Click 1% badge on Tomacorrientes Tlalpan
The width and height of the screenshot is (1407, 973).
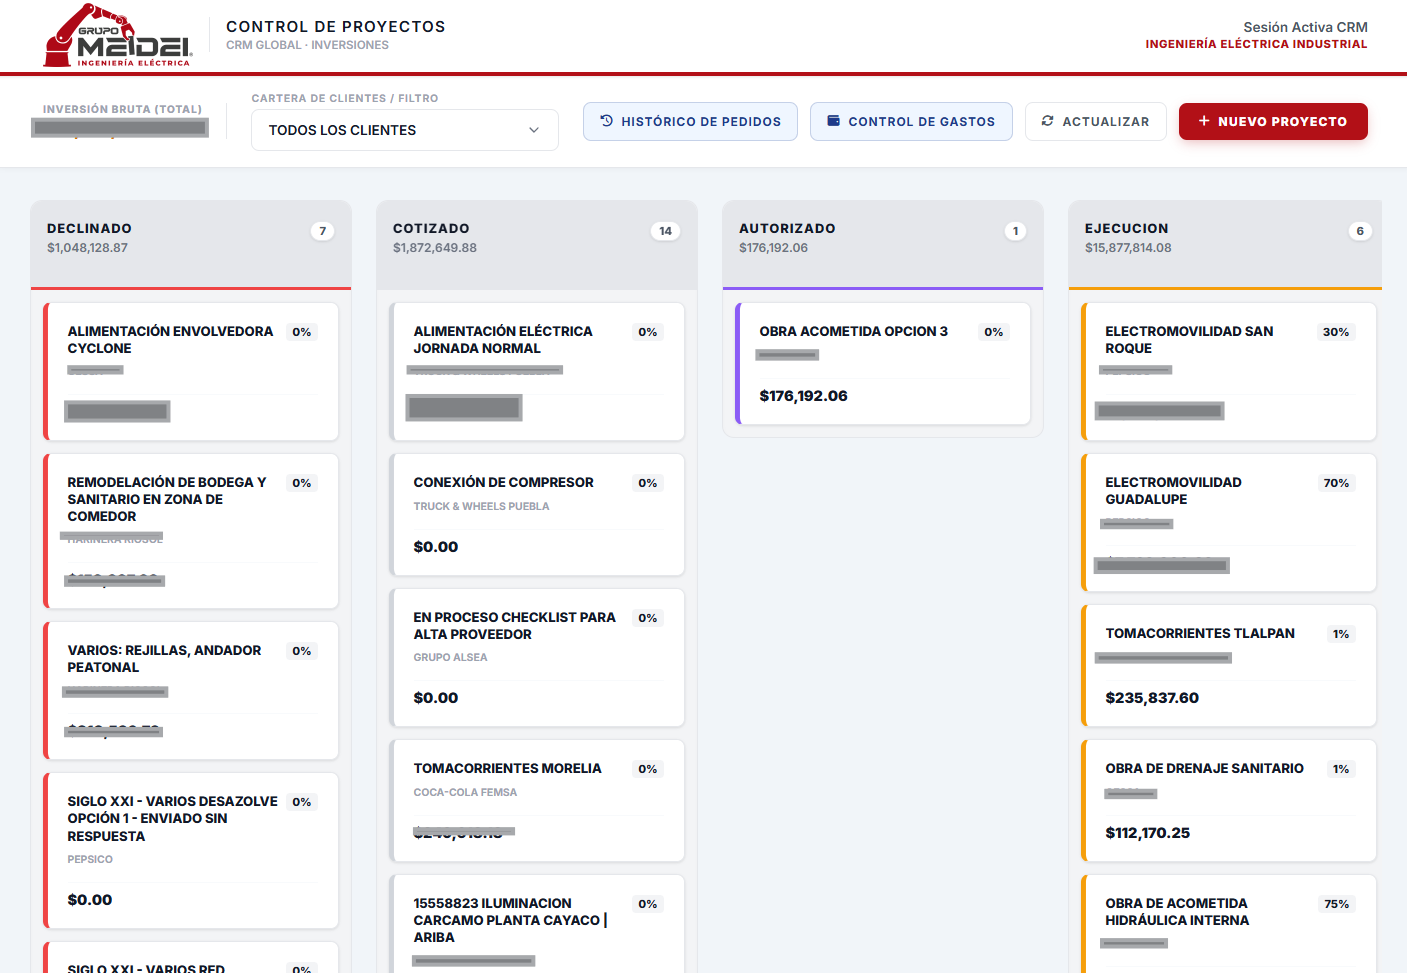coord(1341,634)
